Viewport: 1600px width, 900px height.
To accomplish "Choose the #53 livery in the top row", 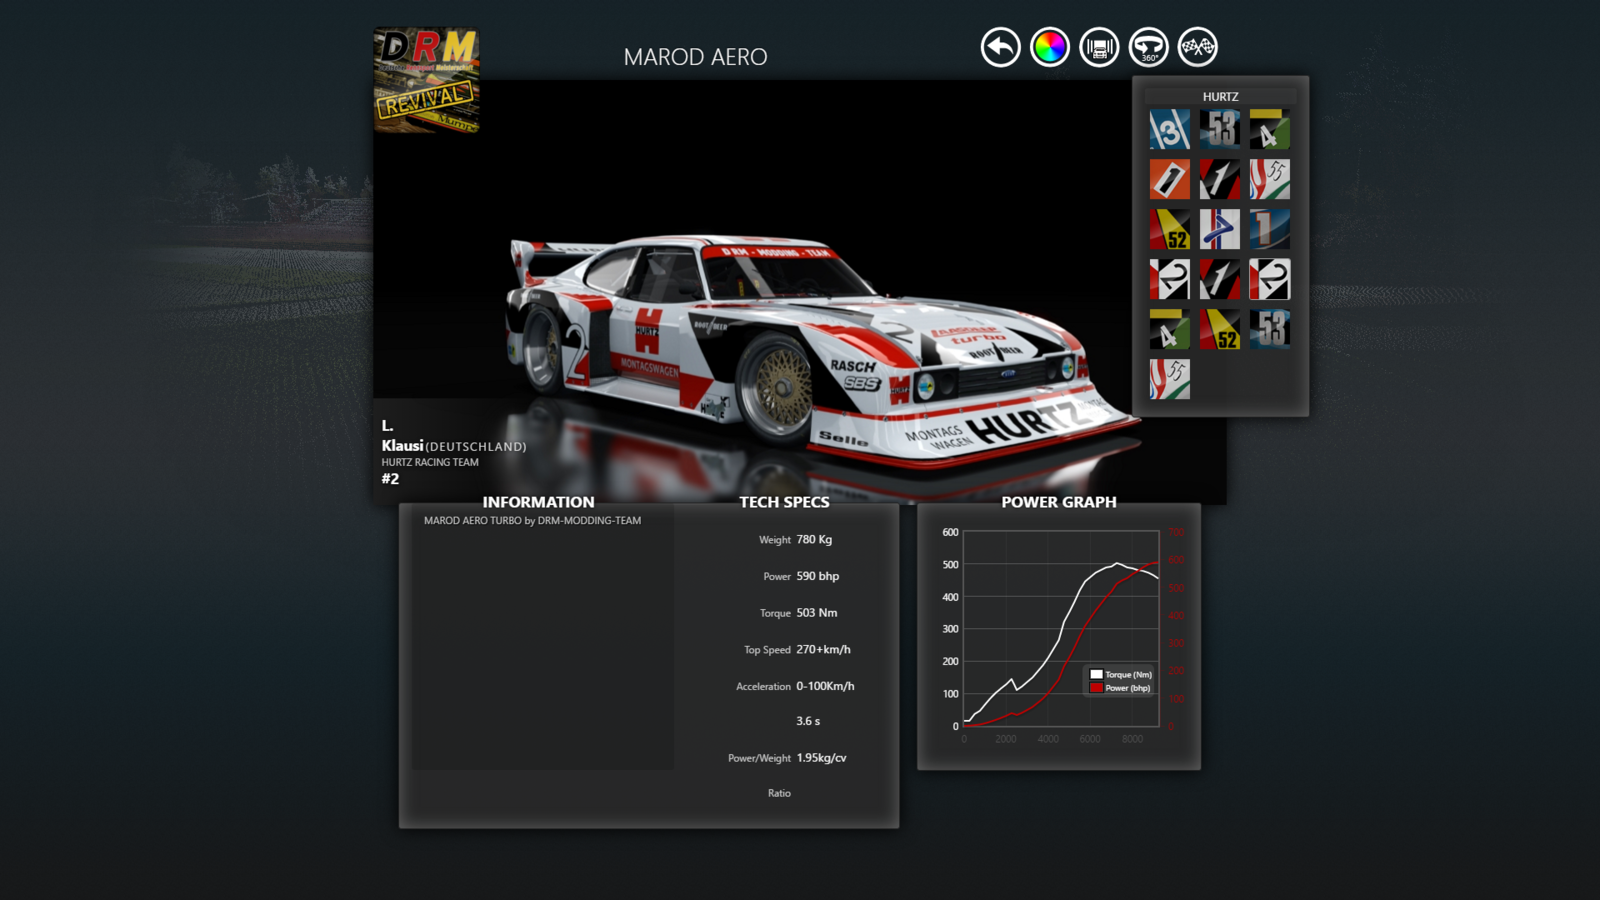I will (1220, 130).
